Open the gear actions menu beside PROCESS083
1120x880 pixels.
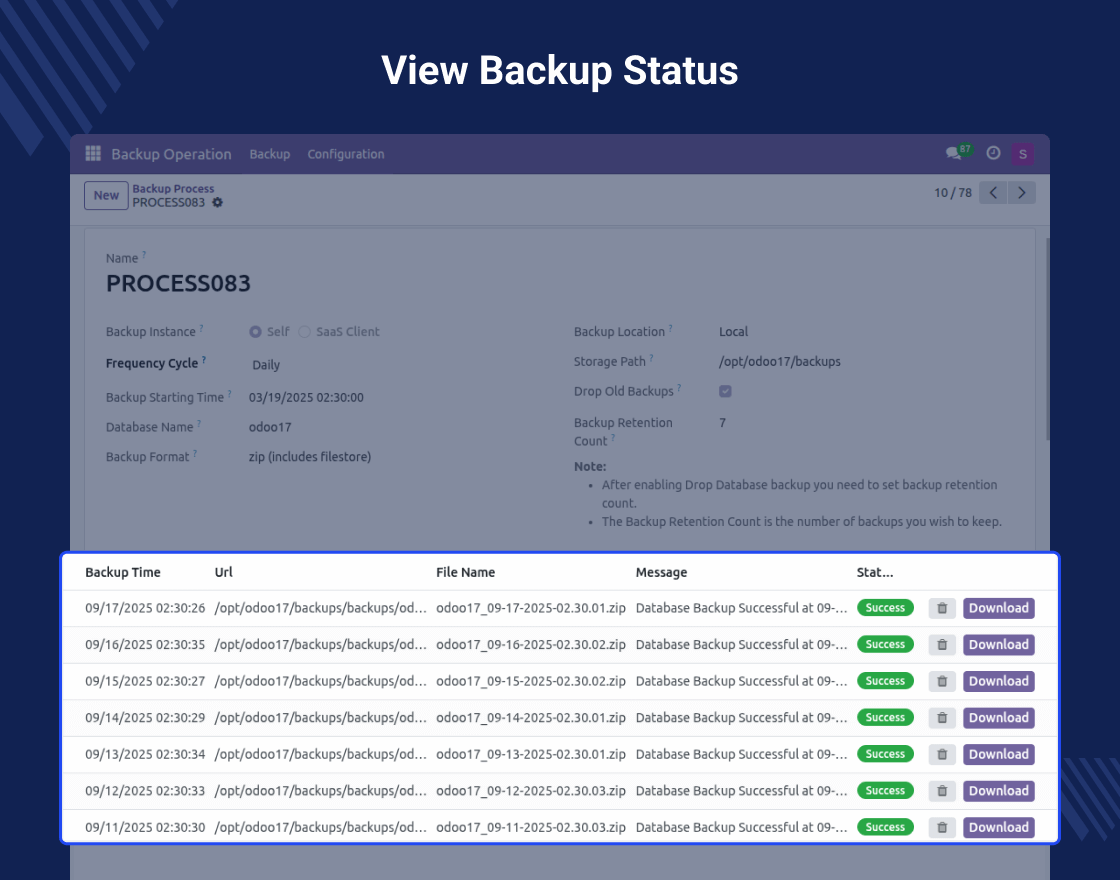point(217,203)
